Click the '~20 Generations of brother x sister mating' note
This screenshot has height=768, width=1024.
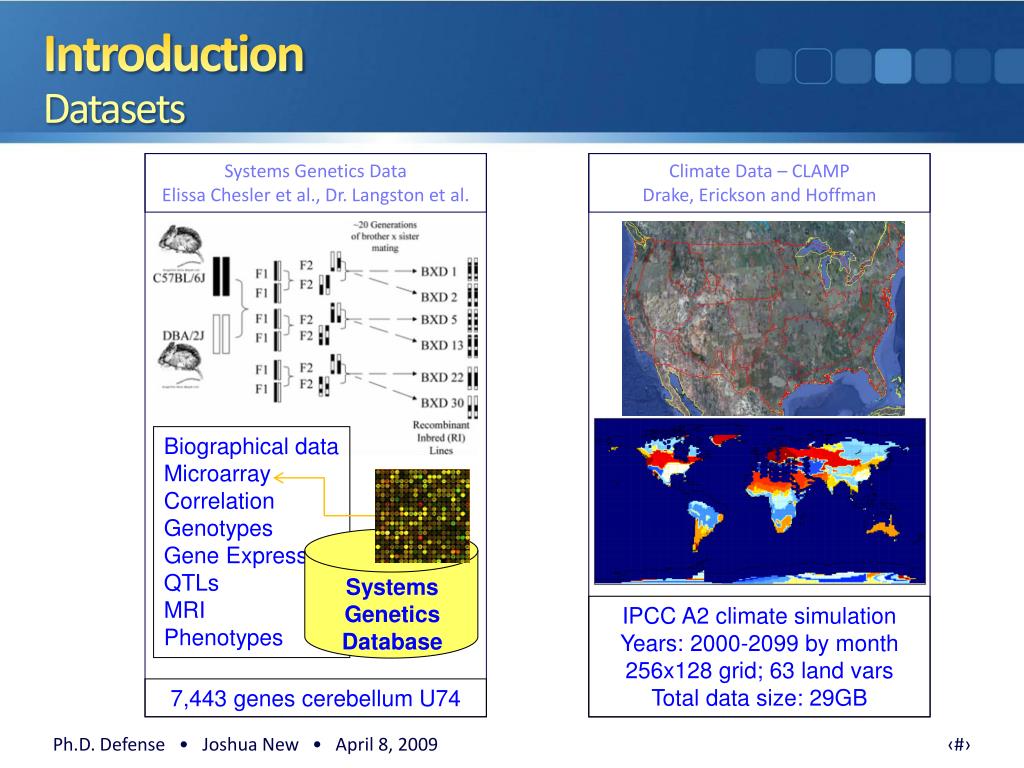[x=385, y=236]
